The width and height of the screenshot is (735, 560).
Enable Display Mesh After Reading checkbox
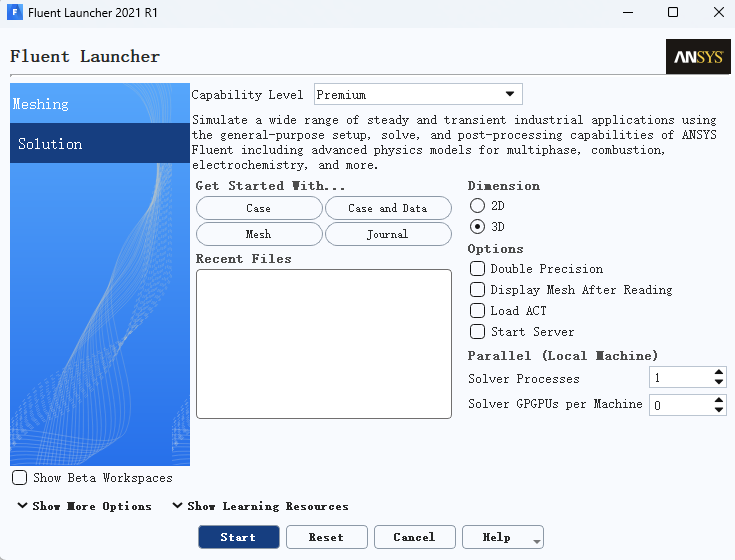tap(477, 290)
